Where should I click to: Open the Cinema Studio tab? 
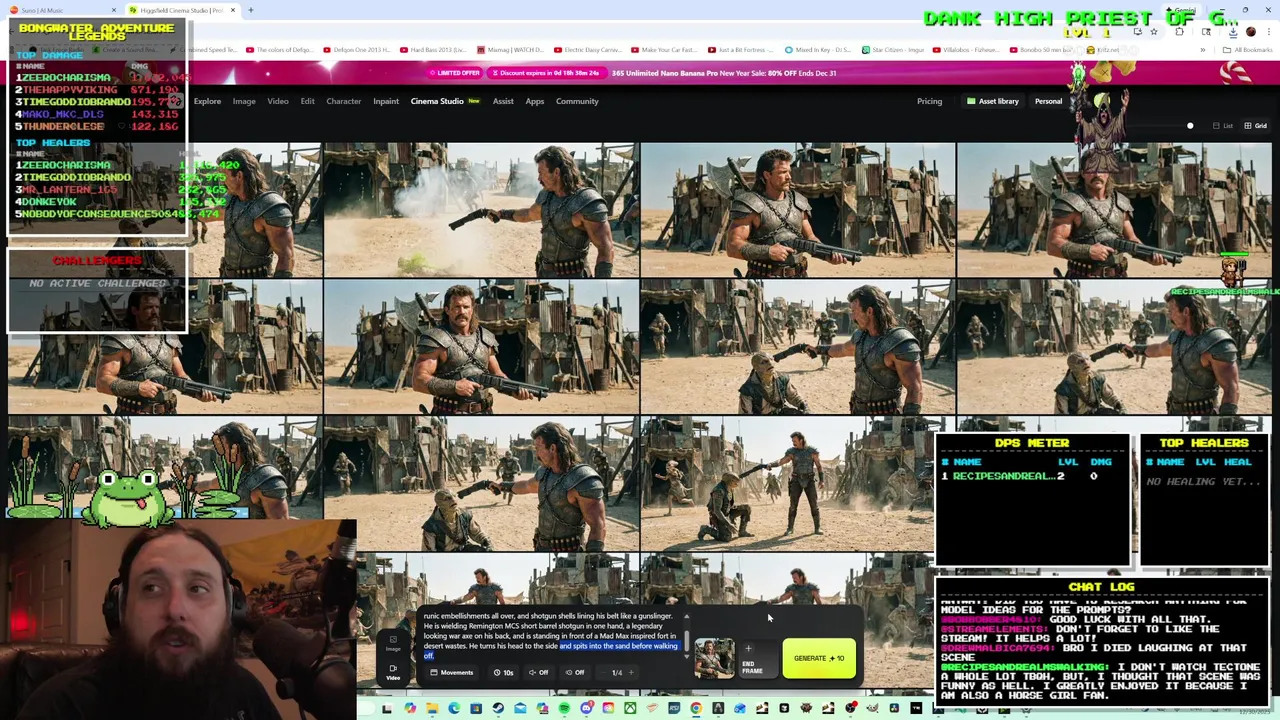[445, 101]
